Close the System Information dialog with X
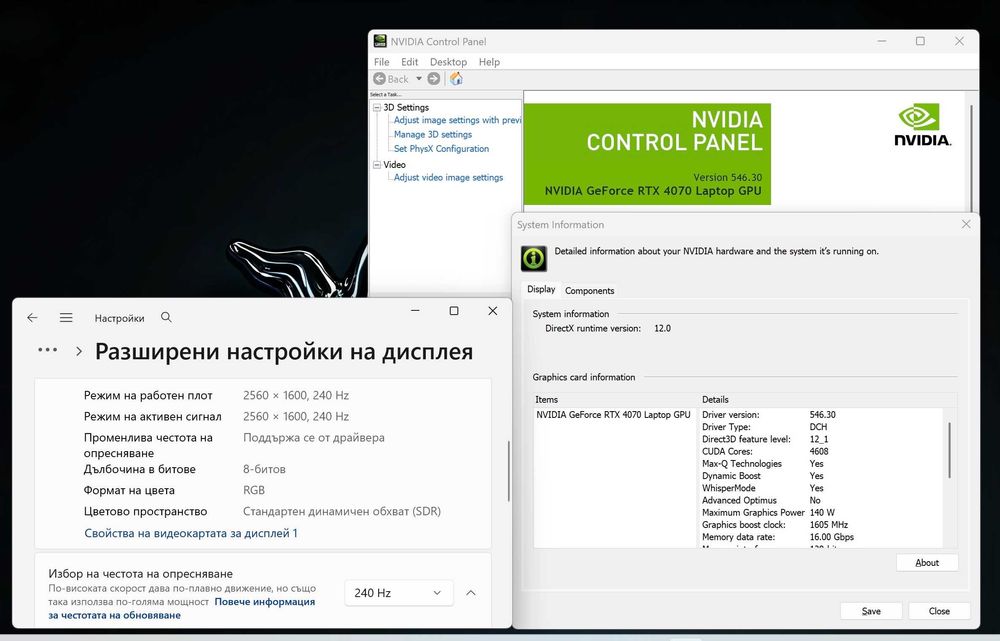Screen dimensions: 1000x641 (x=966, y=225)
